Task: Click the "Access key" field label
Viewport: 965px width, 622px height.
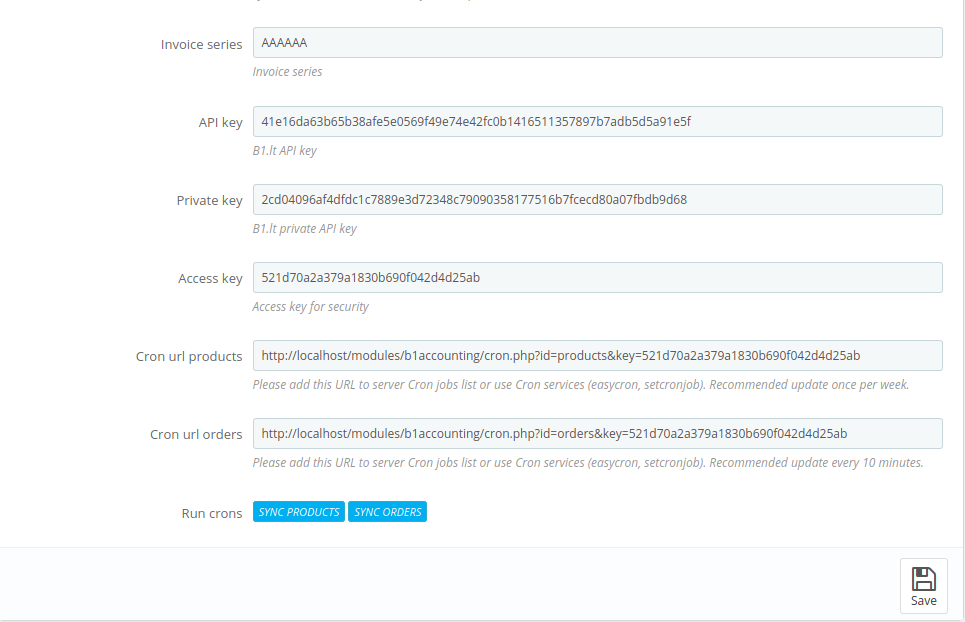Action: (x=210, y=279)
